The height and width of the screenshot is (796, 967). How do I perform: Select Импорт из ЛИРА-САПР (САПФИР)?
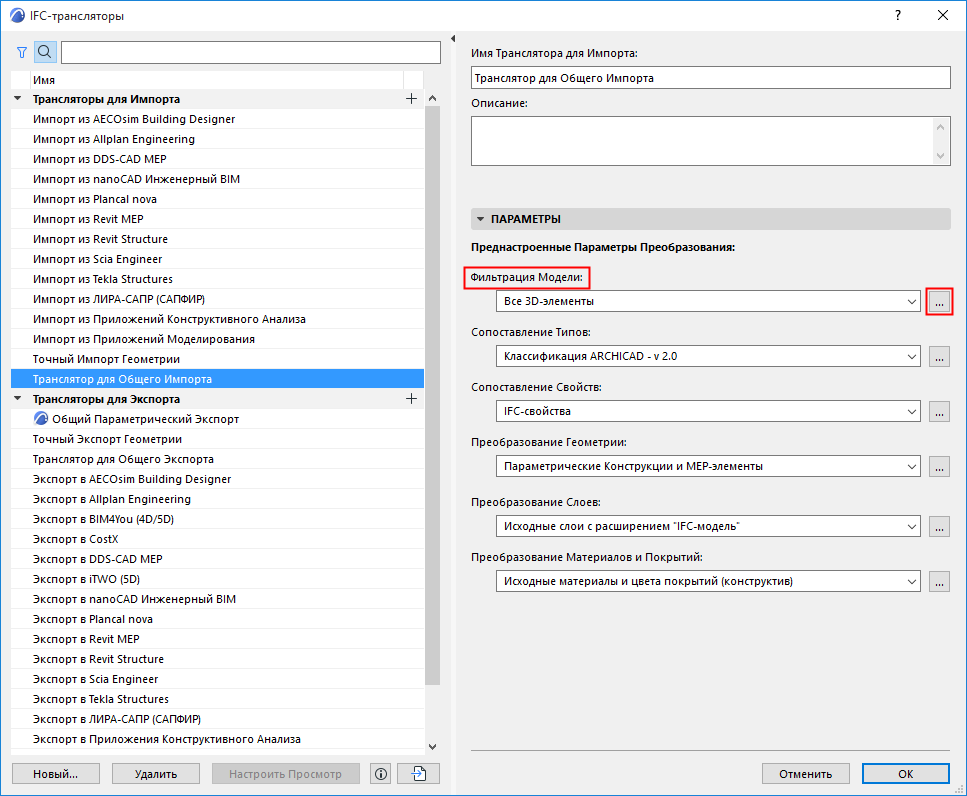pos(217,299)
